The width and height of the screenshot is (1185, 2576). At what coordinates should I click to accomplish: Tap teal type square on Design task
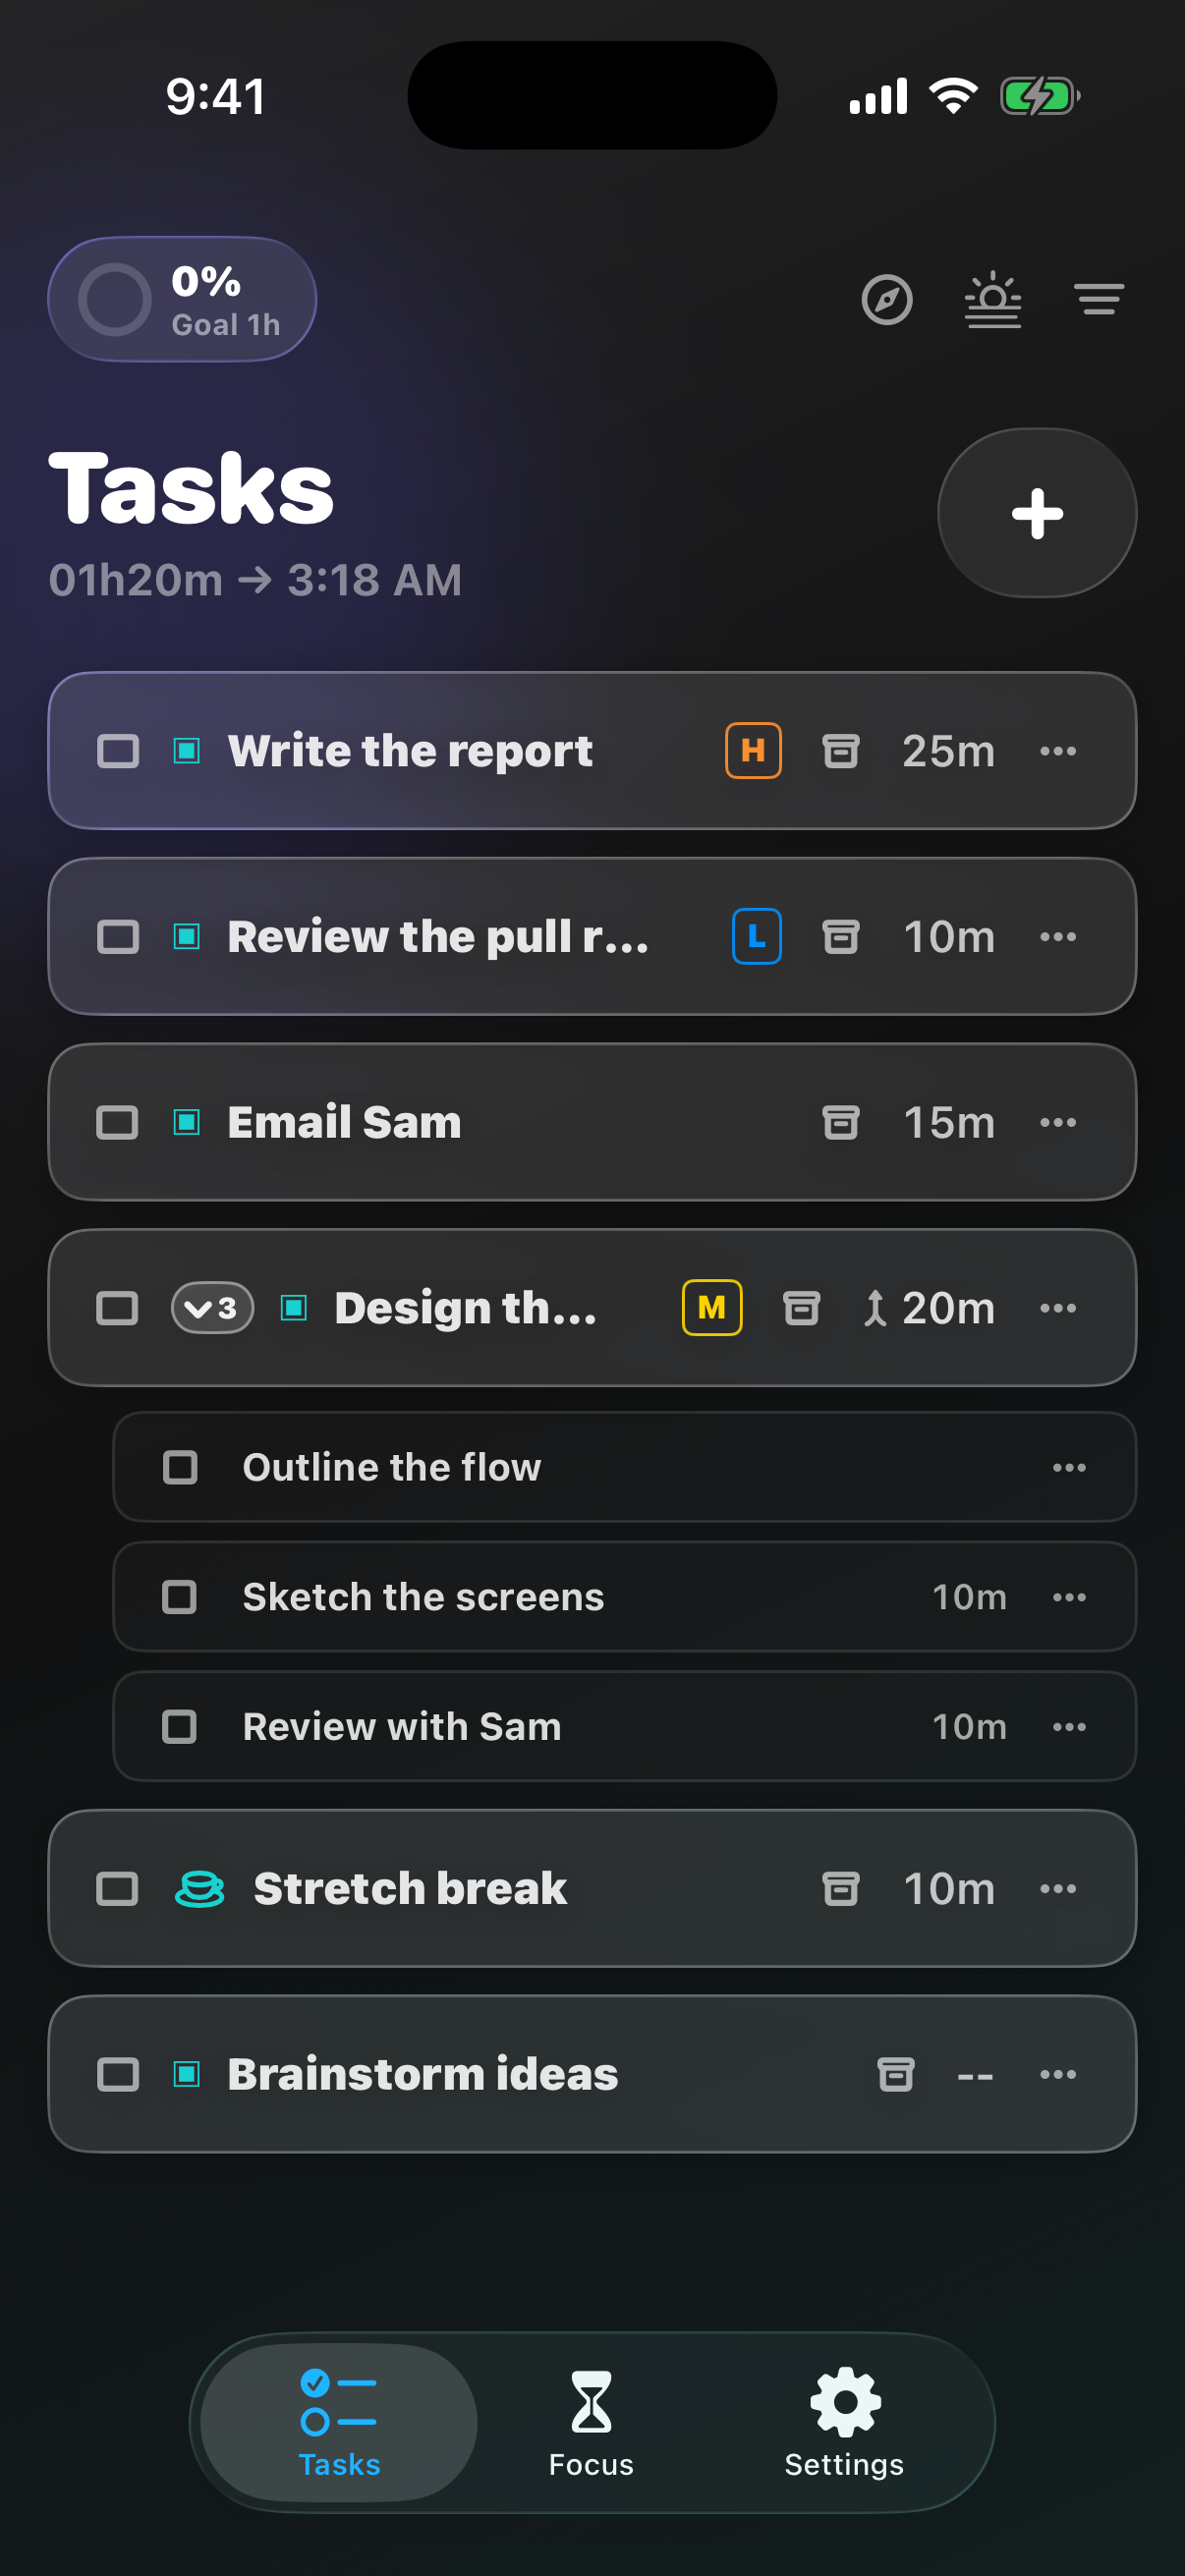pyautogui.click(x=294, y=1308)
